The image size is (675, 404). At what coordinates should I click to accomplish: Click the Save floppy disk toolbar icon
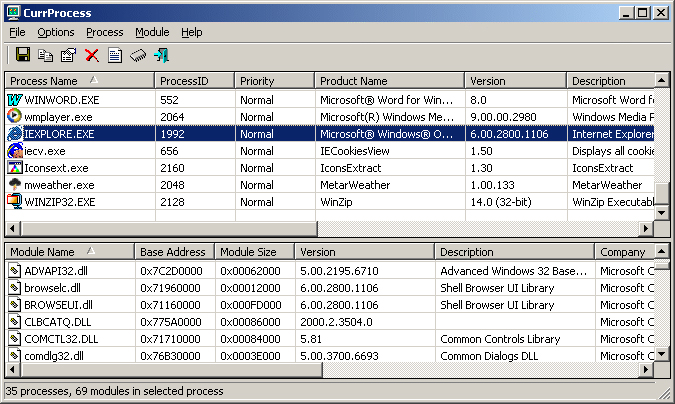tap(23, 55)
